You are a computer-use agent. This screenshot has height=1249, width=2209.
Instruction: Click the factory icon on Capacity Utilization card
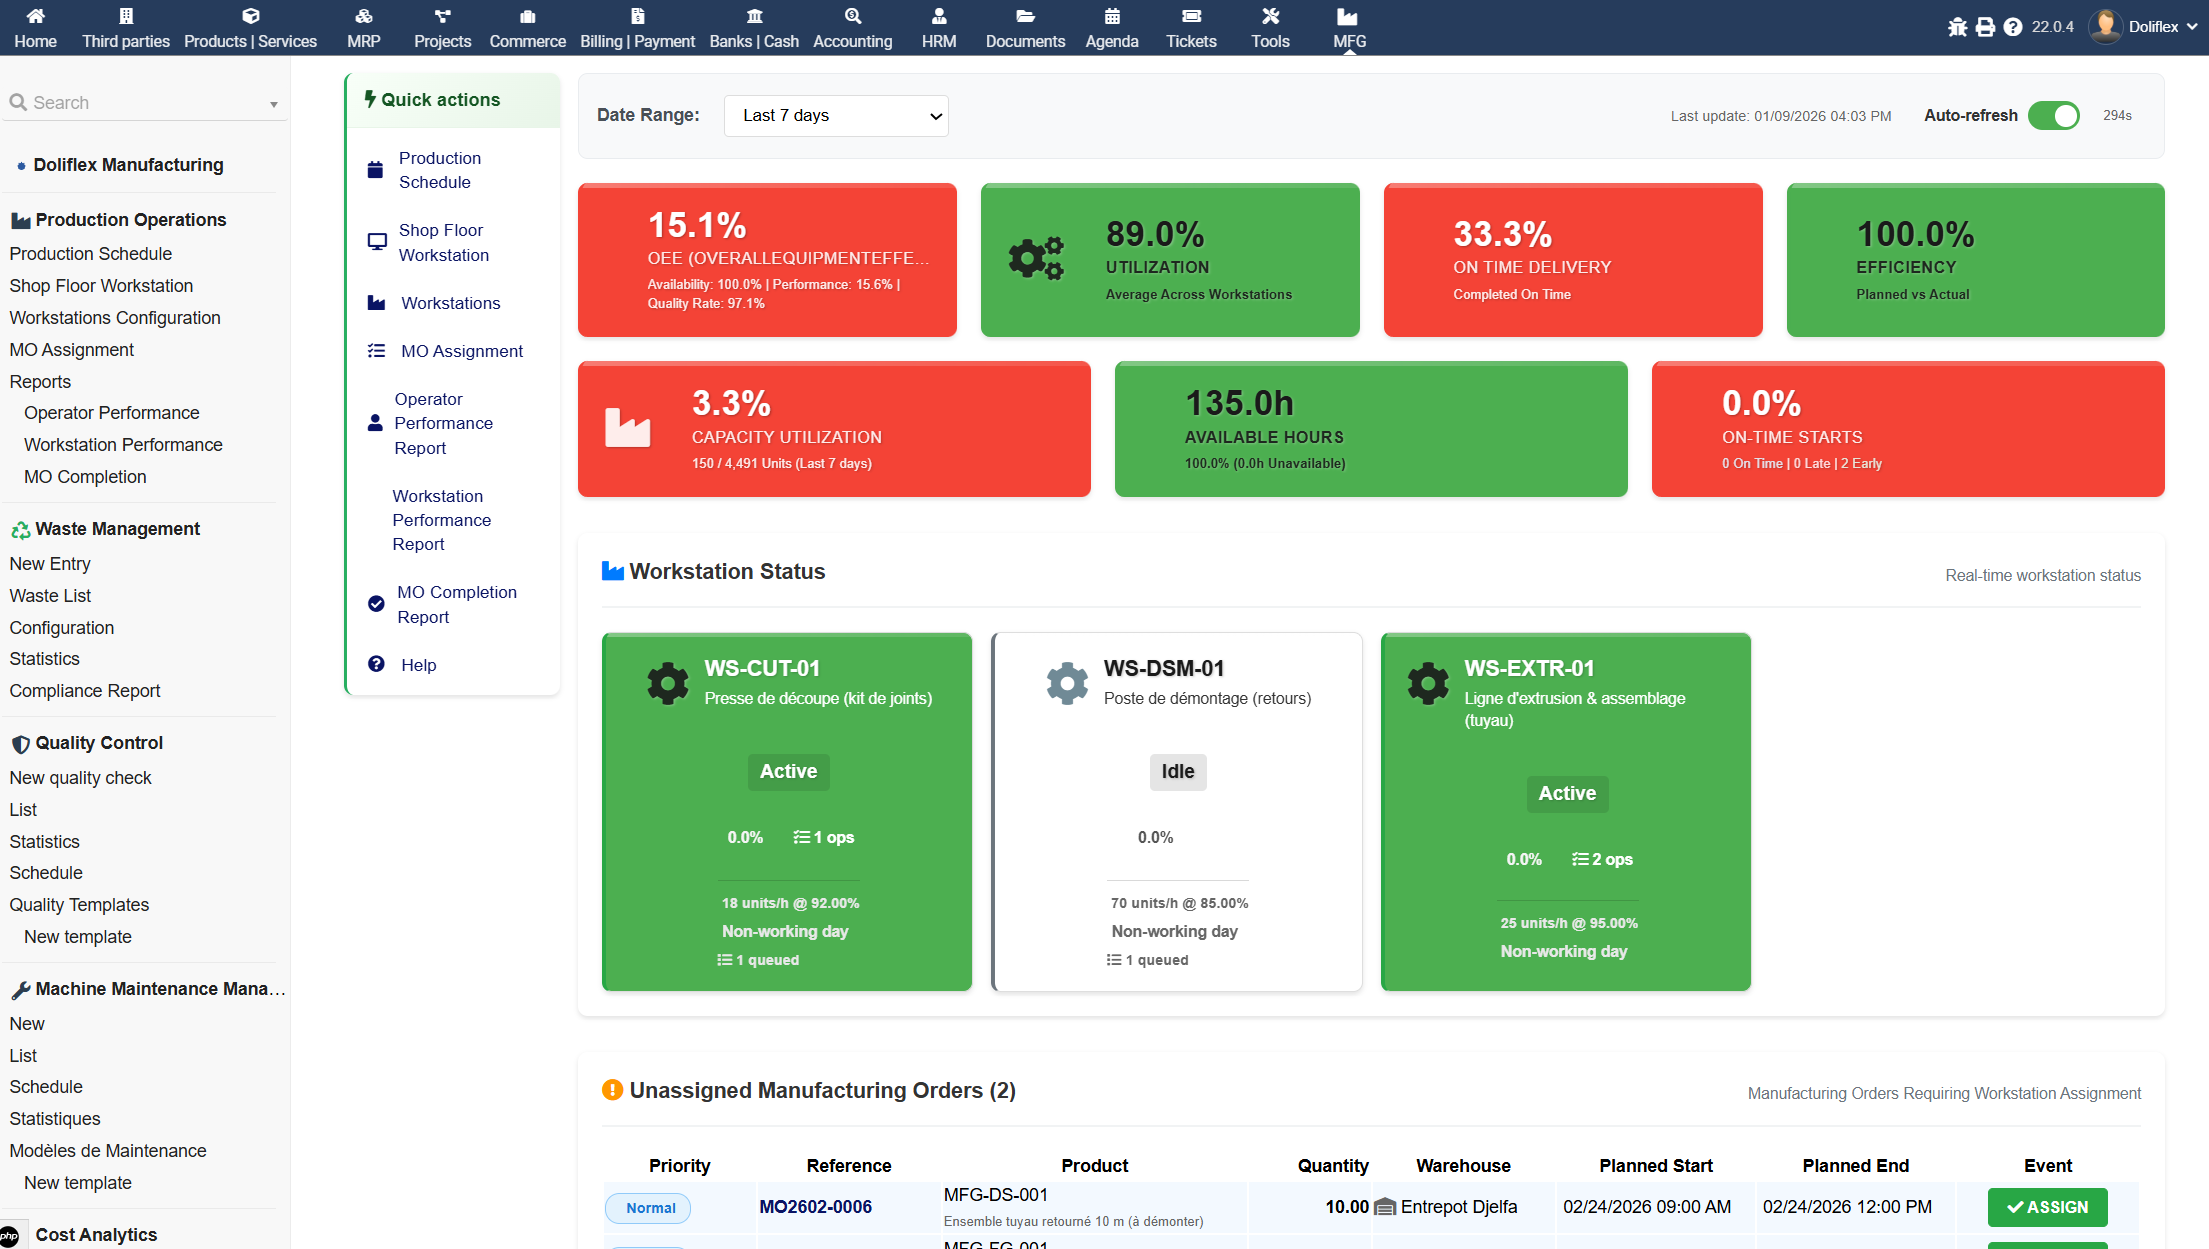[628, 428]
